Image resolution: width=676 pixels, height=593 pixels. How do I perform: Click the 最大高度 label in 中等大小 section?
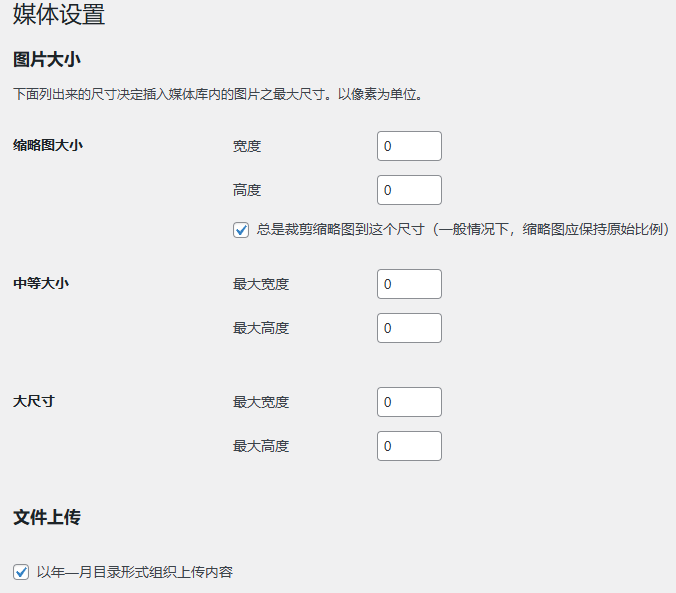tap(261, 328)
